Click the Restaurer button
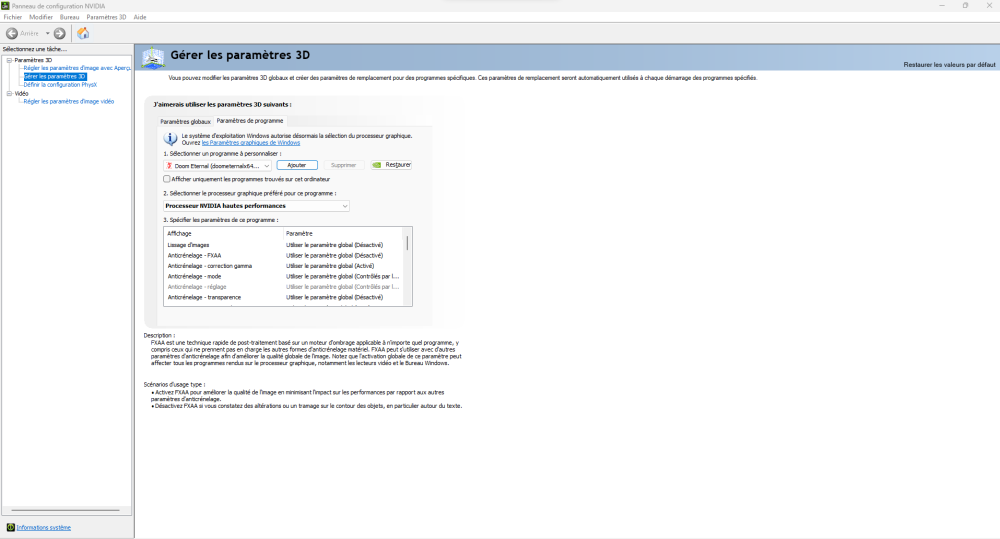Viewport: 1000px width, 539px height. (x=391, y=165)
